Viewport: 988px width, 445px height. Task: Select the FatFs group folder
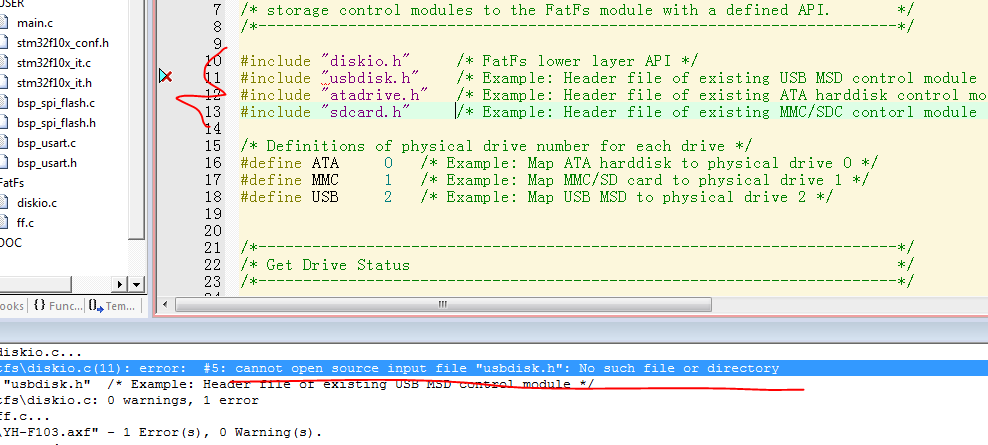pyautogui.click(x=12, y=183)
